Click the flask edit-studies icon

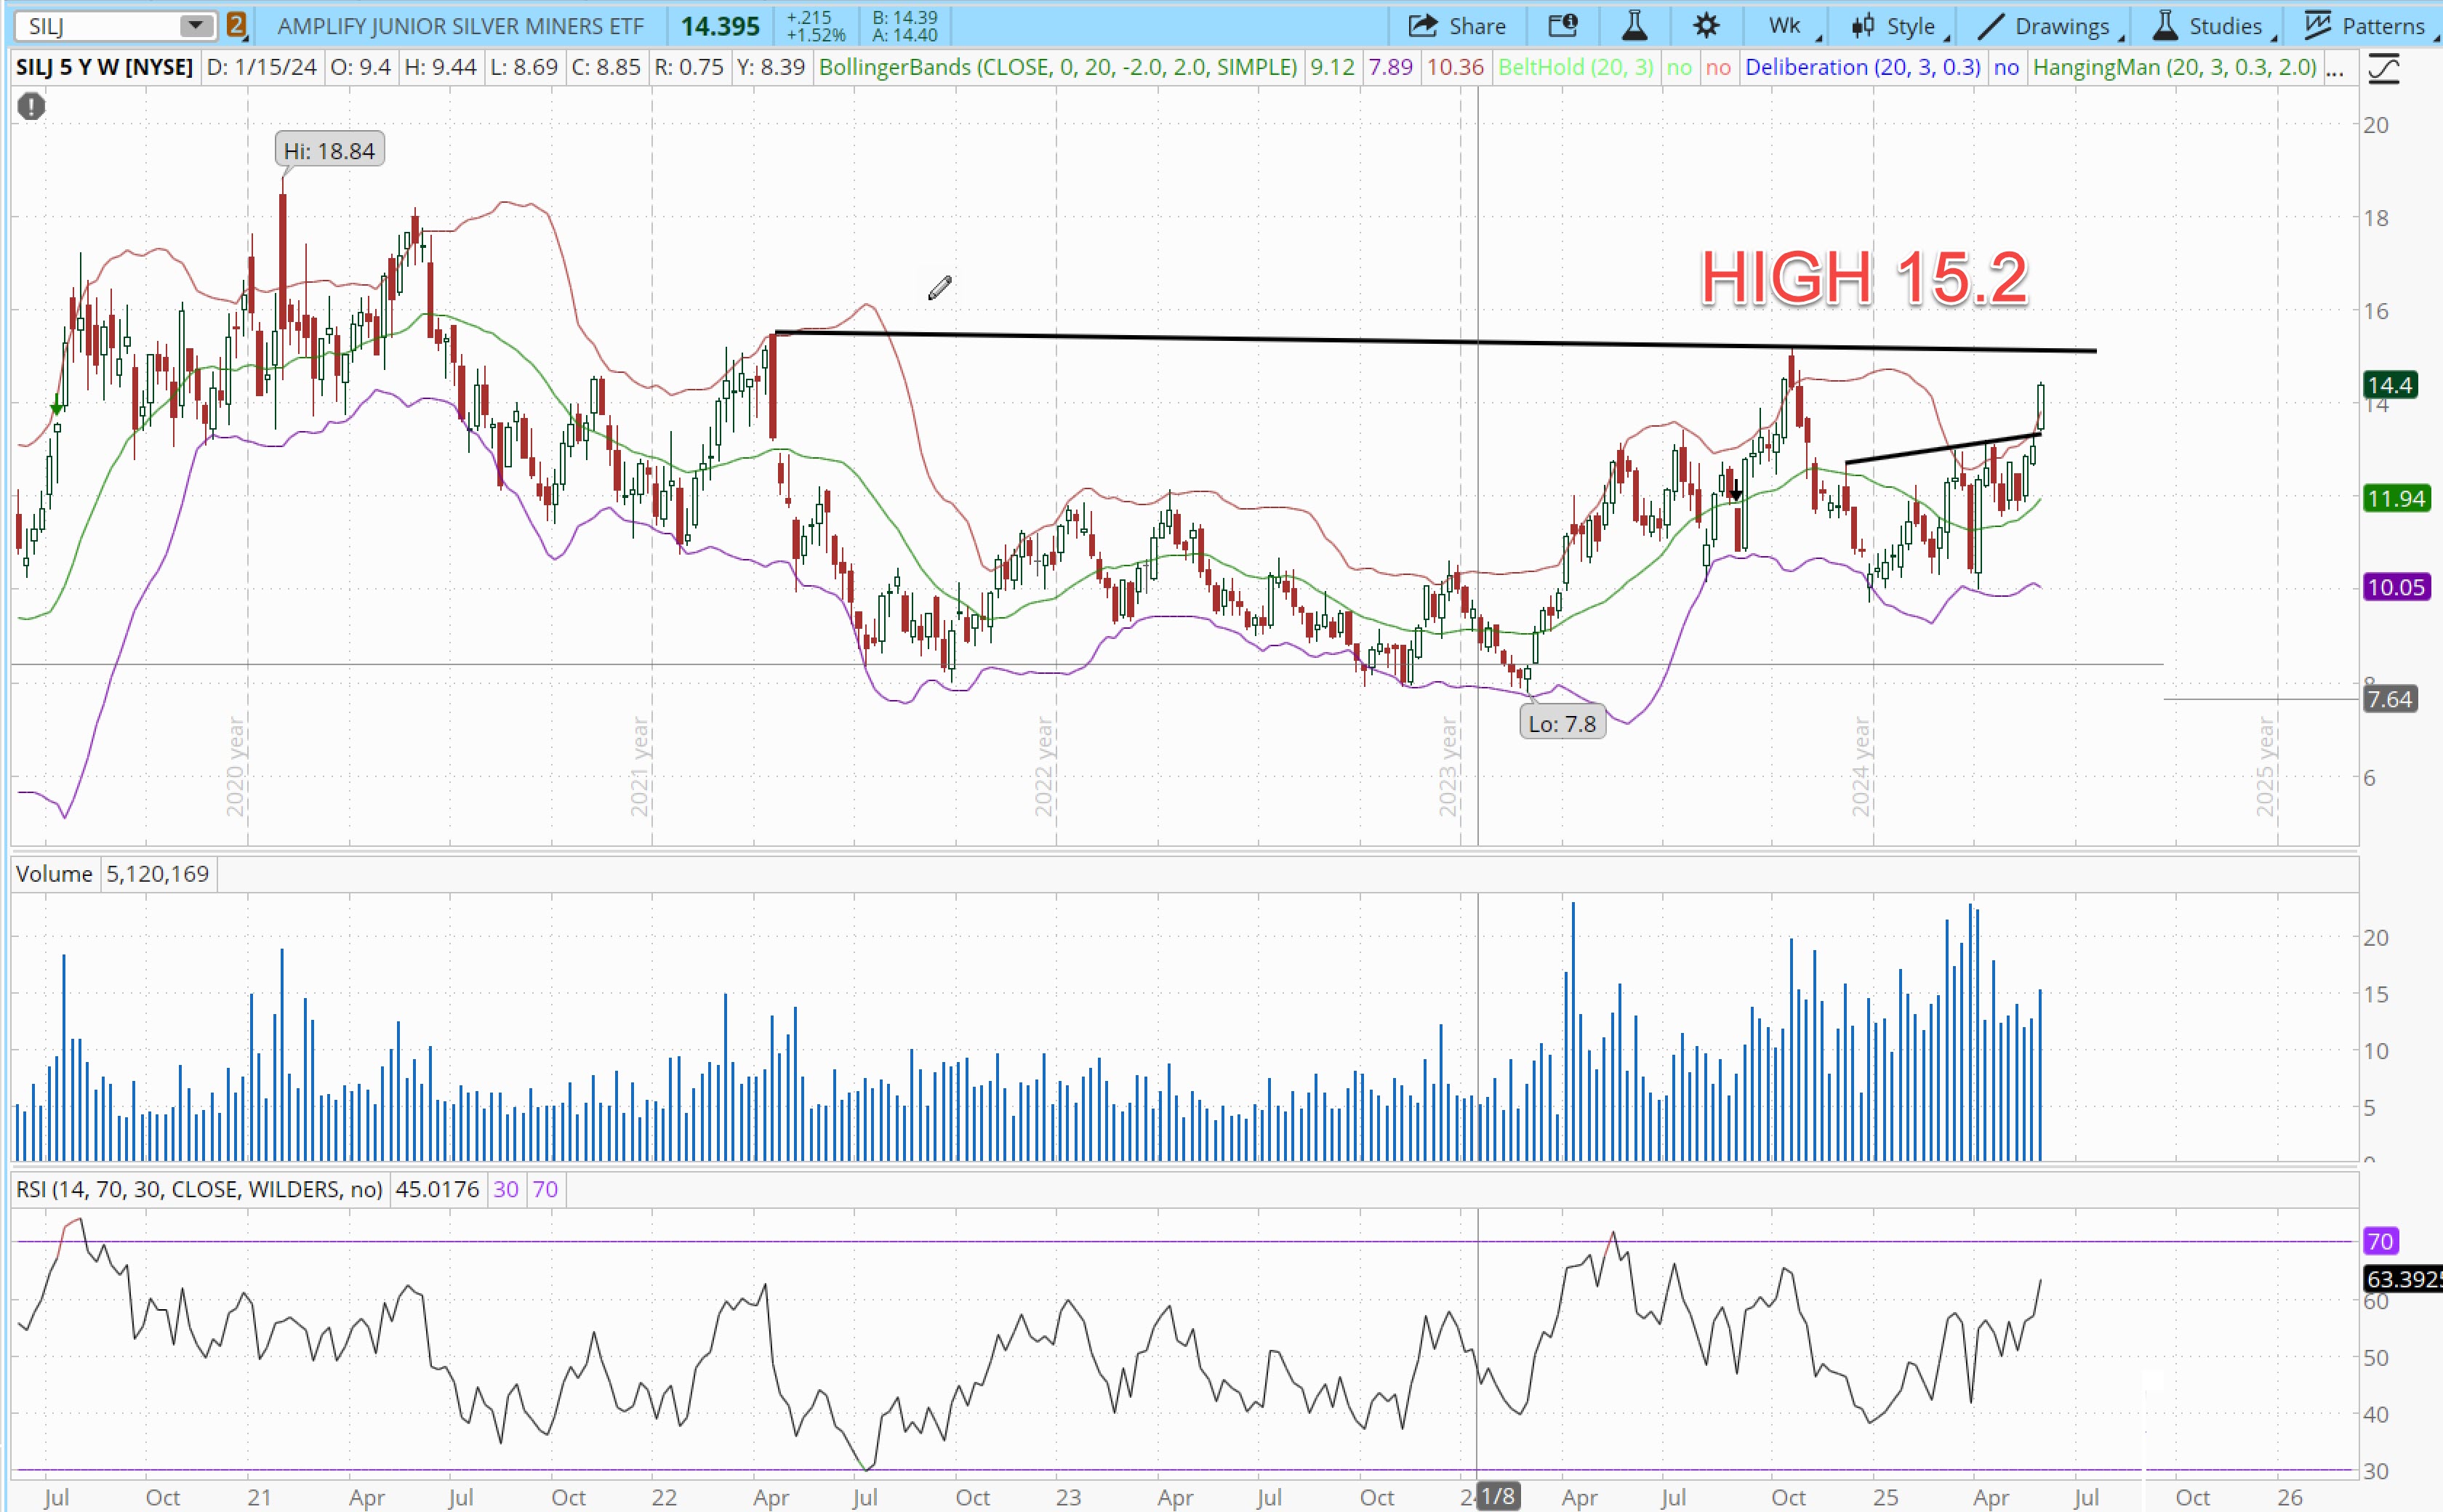point(1635,26)
